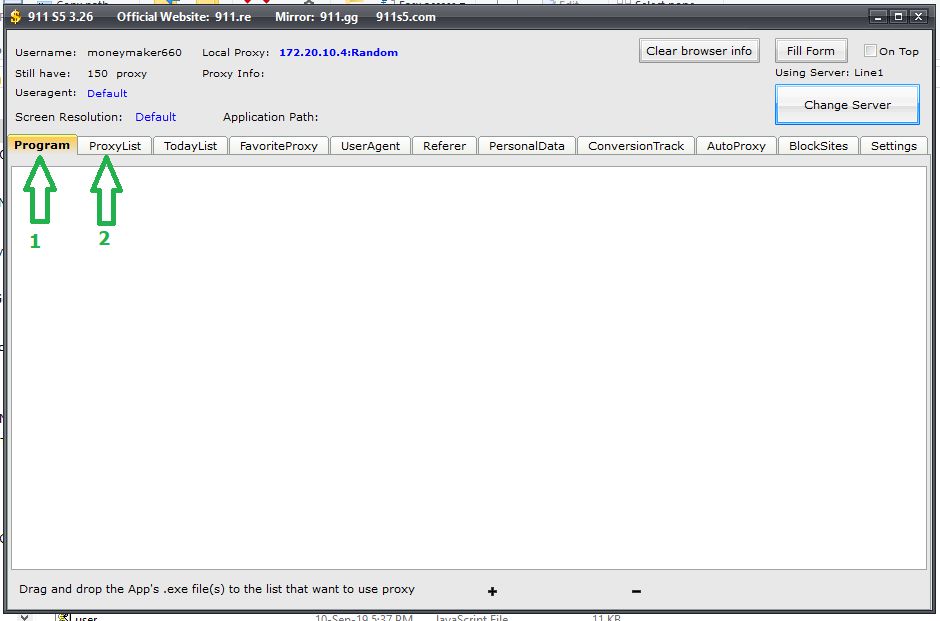Go to the Settings tab

893,146
